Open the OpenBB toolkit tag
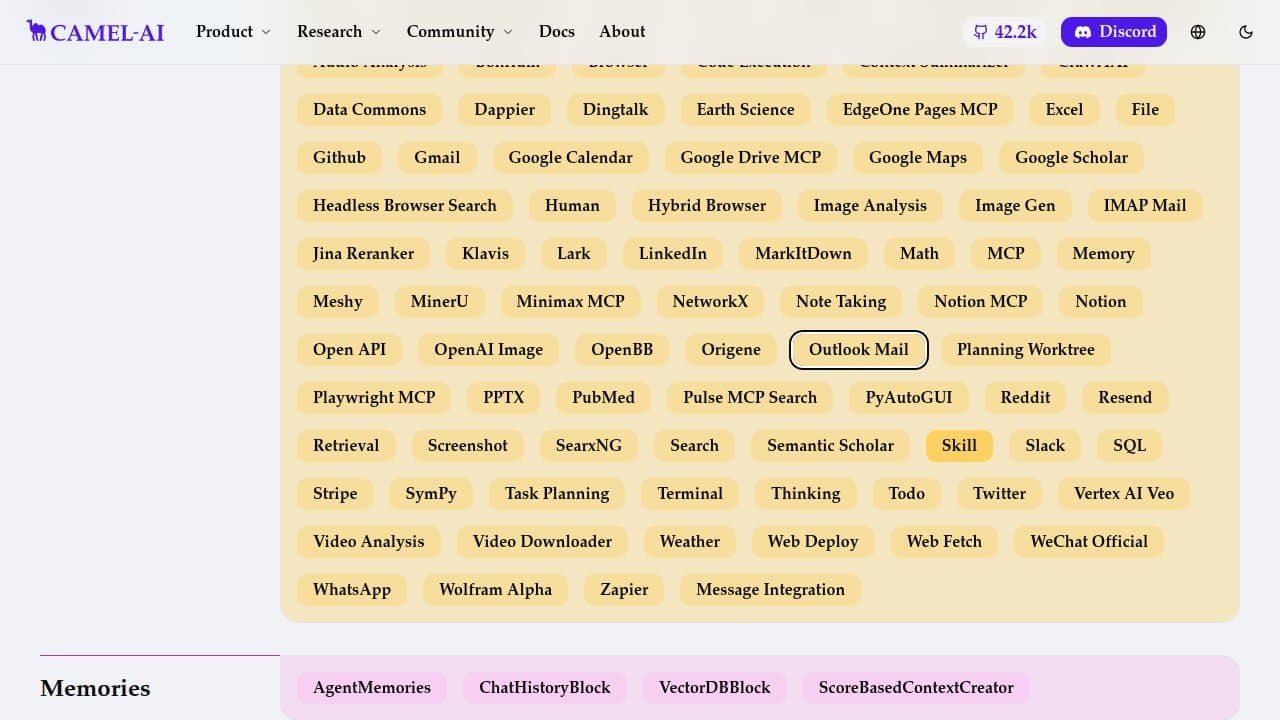The height and width of the screenshot is (720, 1280). (x=622, y=350)
